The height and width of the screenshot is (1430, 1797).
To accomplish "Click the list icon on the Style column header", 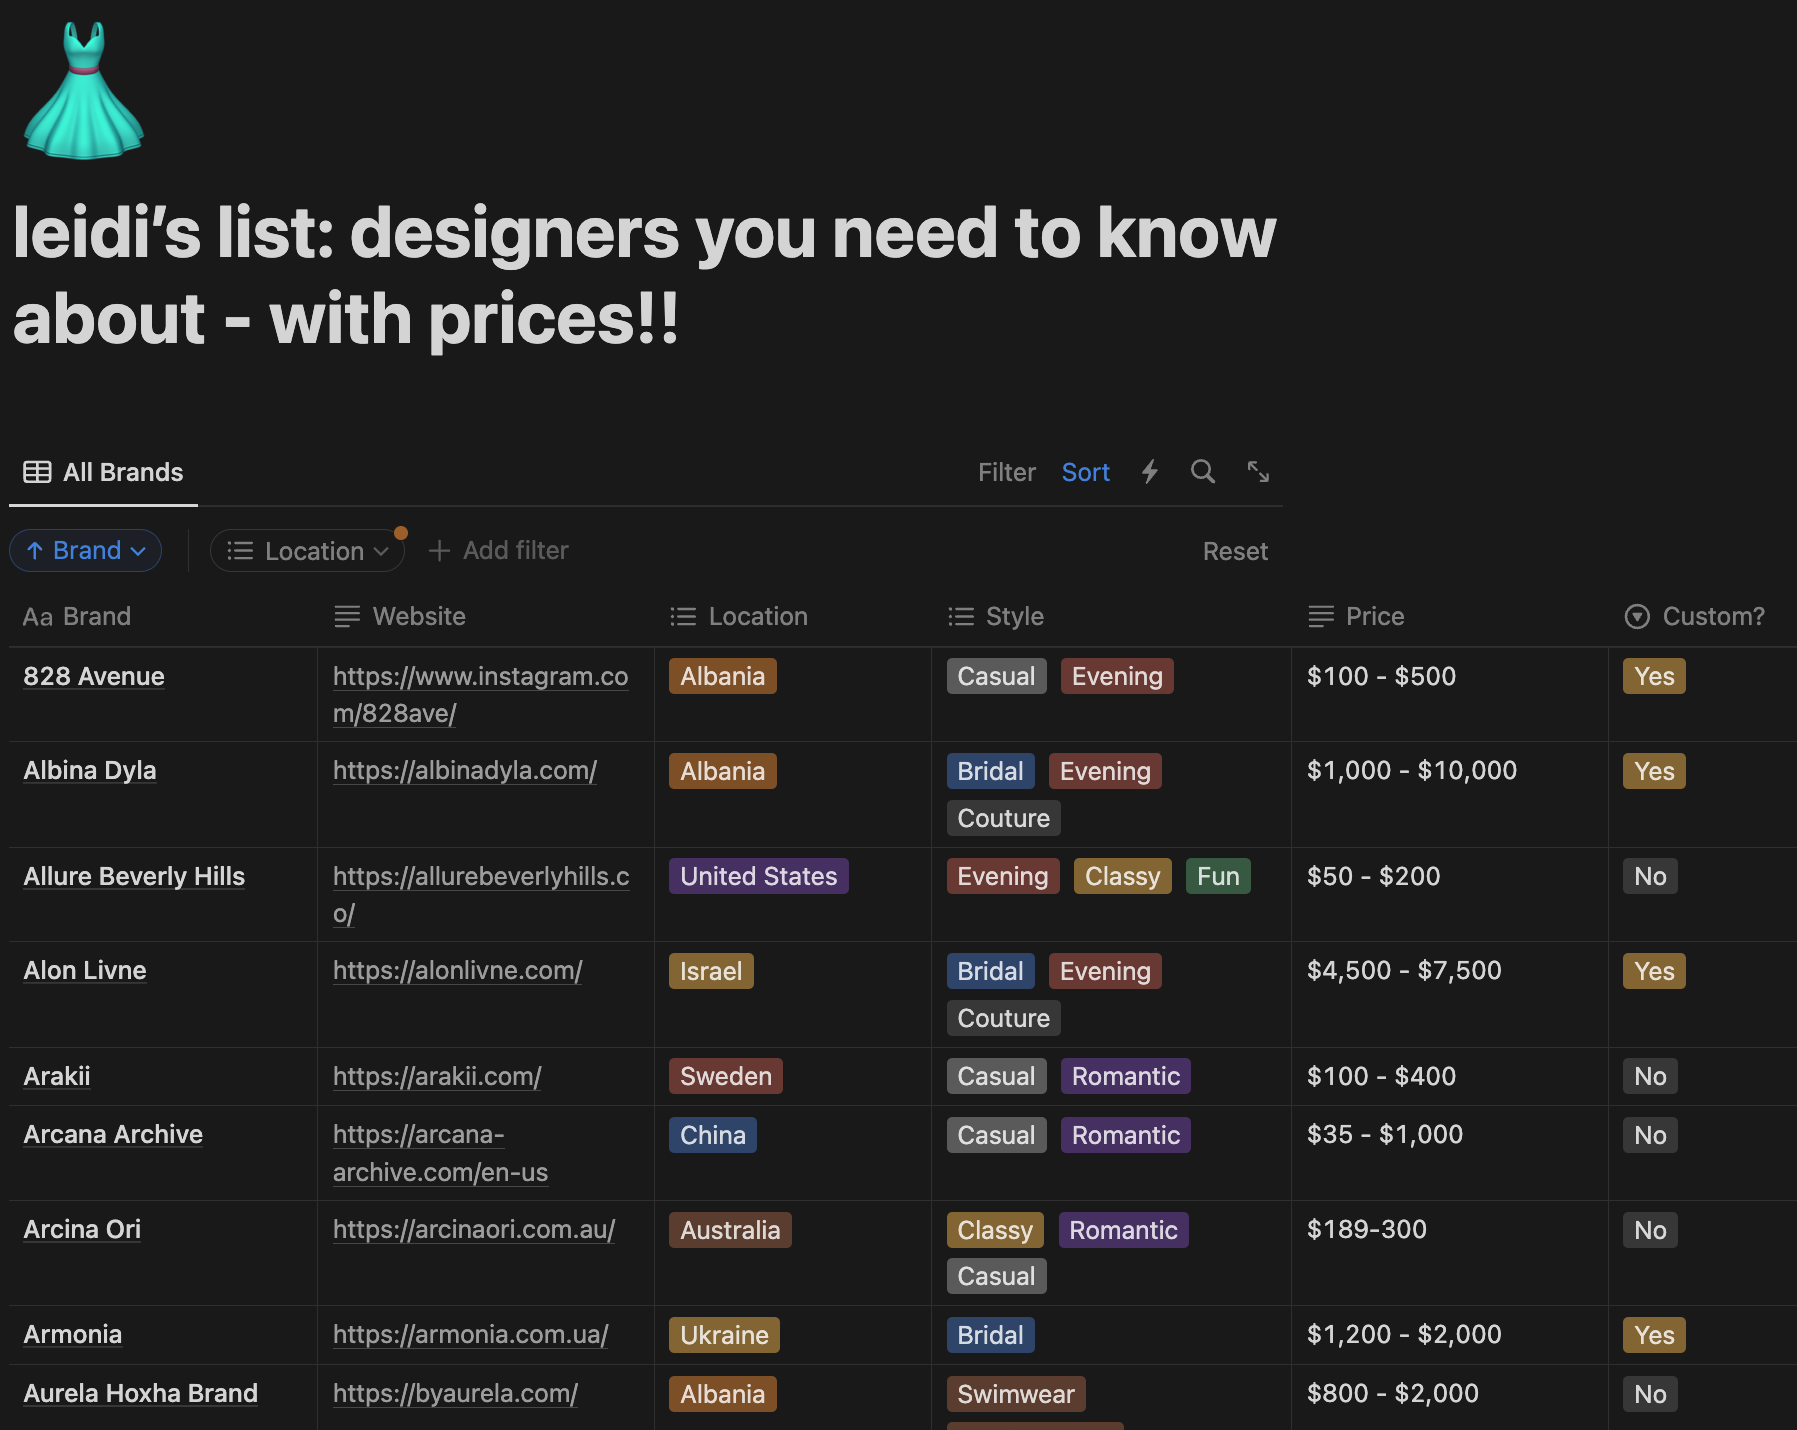I will (960, 616).
